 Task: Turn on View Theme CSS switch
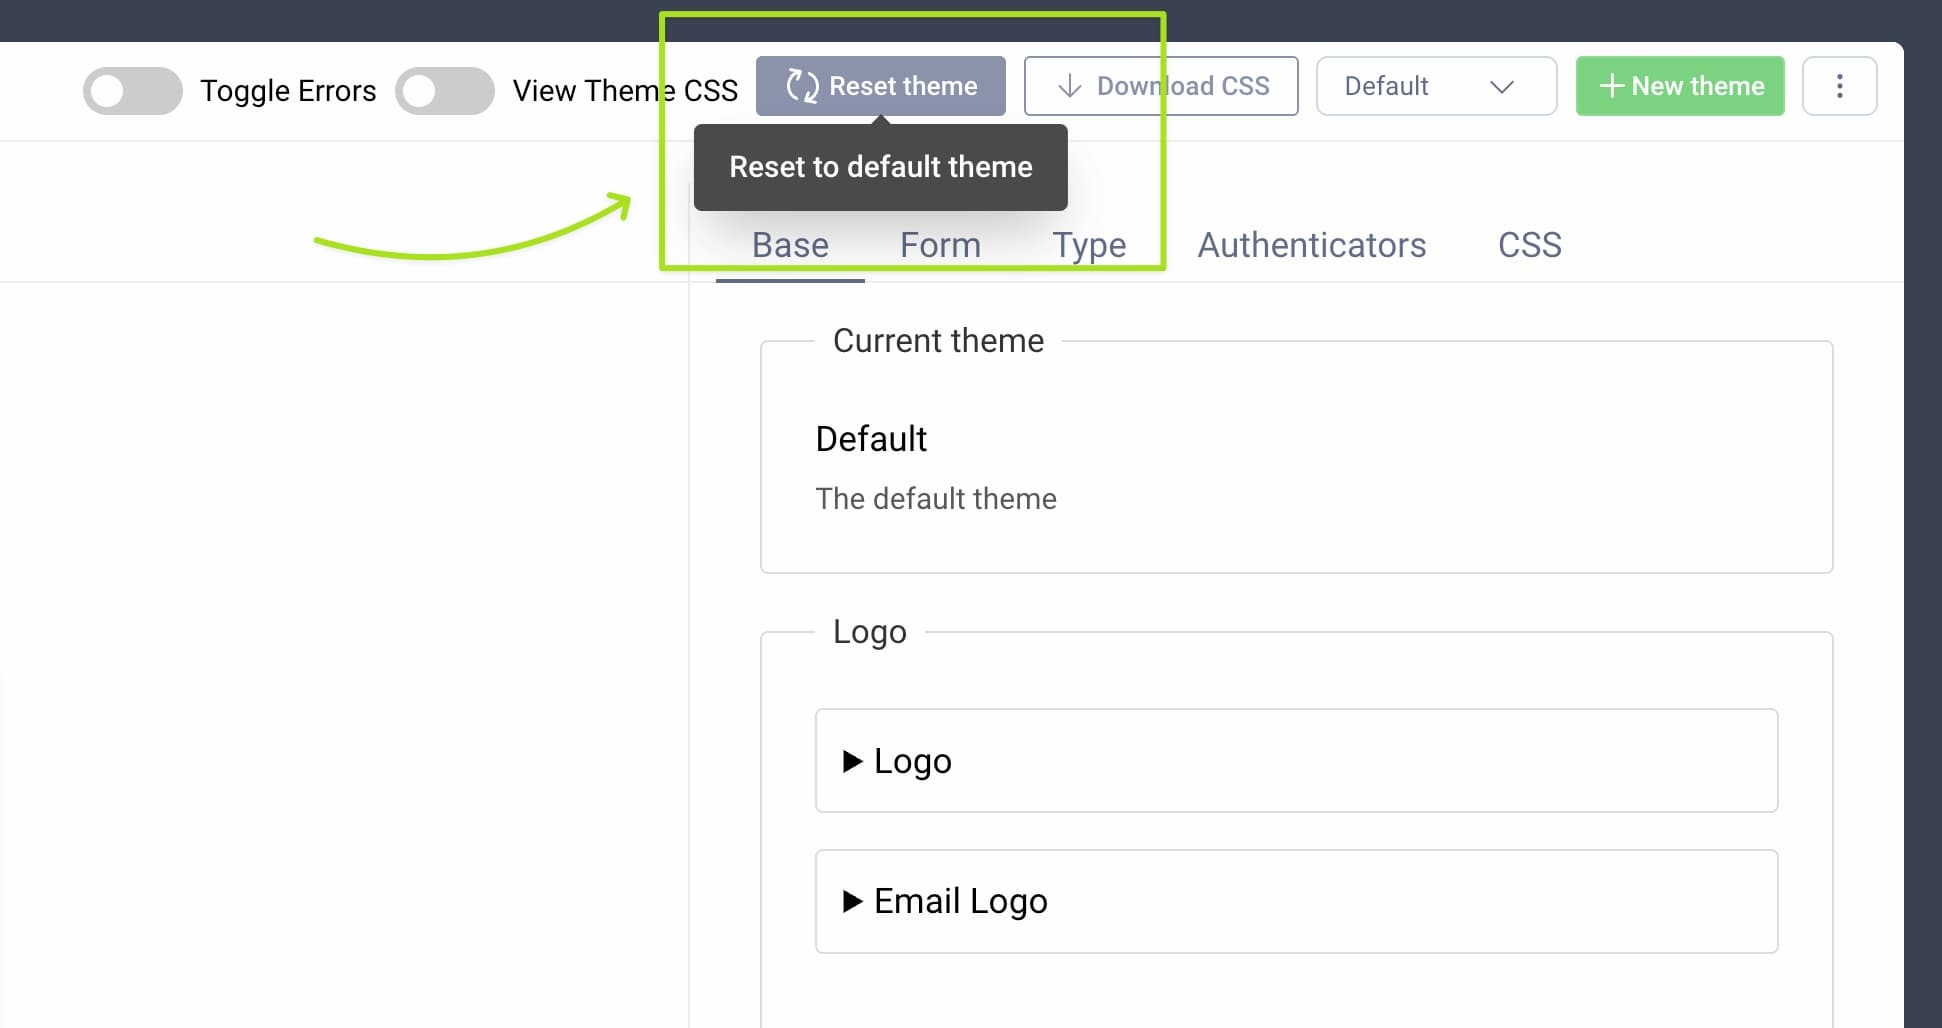[445, 91]
